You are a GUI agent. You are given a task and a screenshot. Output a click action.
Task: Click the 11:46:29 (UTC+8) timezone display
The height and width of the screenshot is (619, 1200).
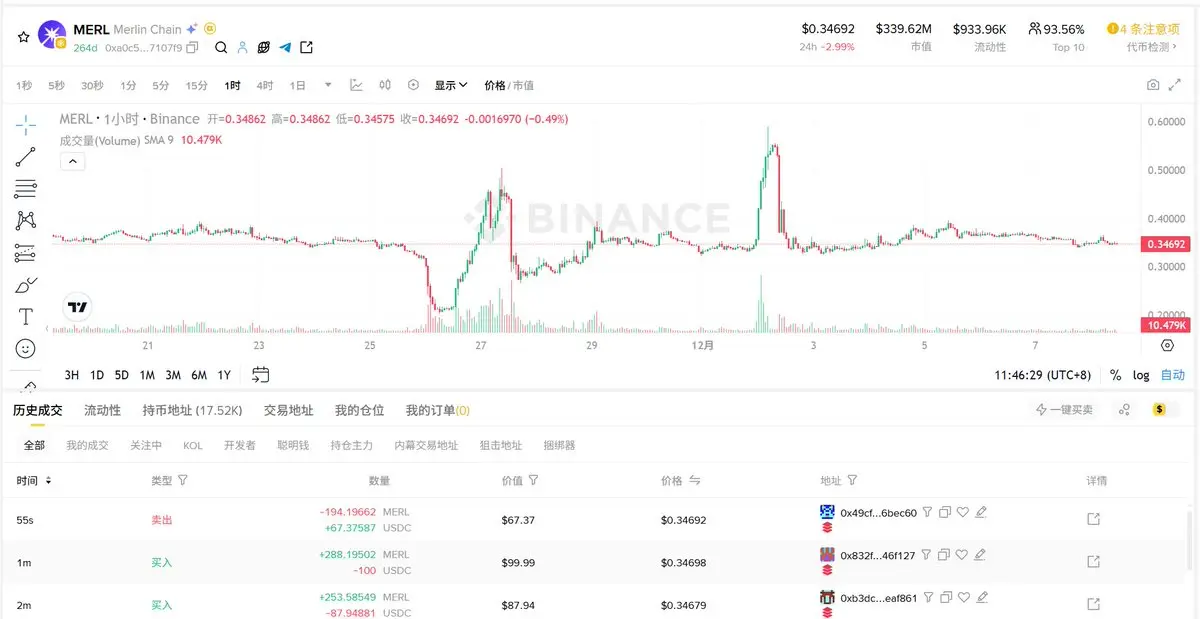pos(1042,375)
